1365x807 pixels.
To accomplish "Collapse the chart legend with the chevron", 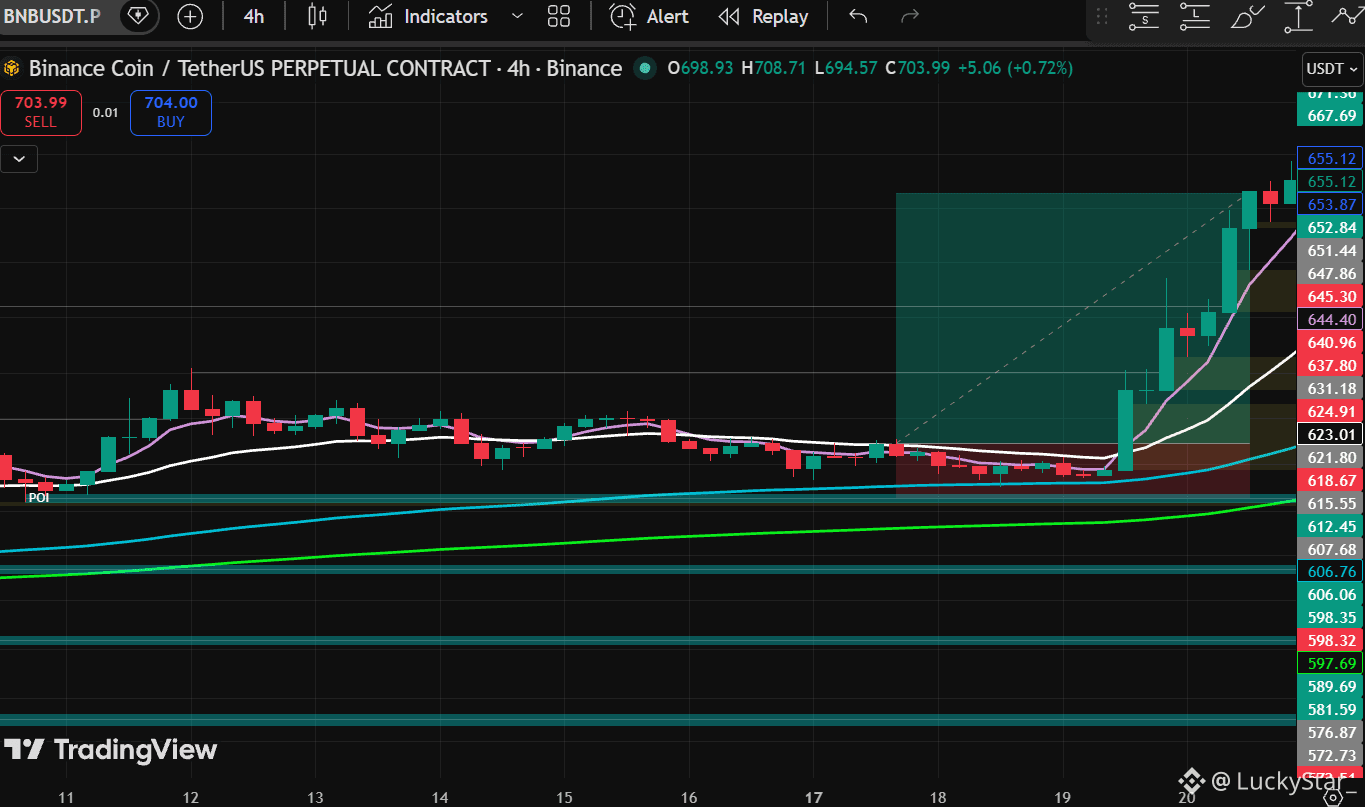I will (x=19, y=158).
